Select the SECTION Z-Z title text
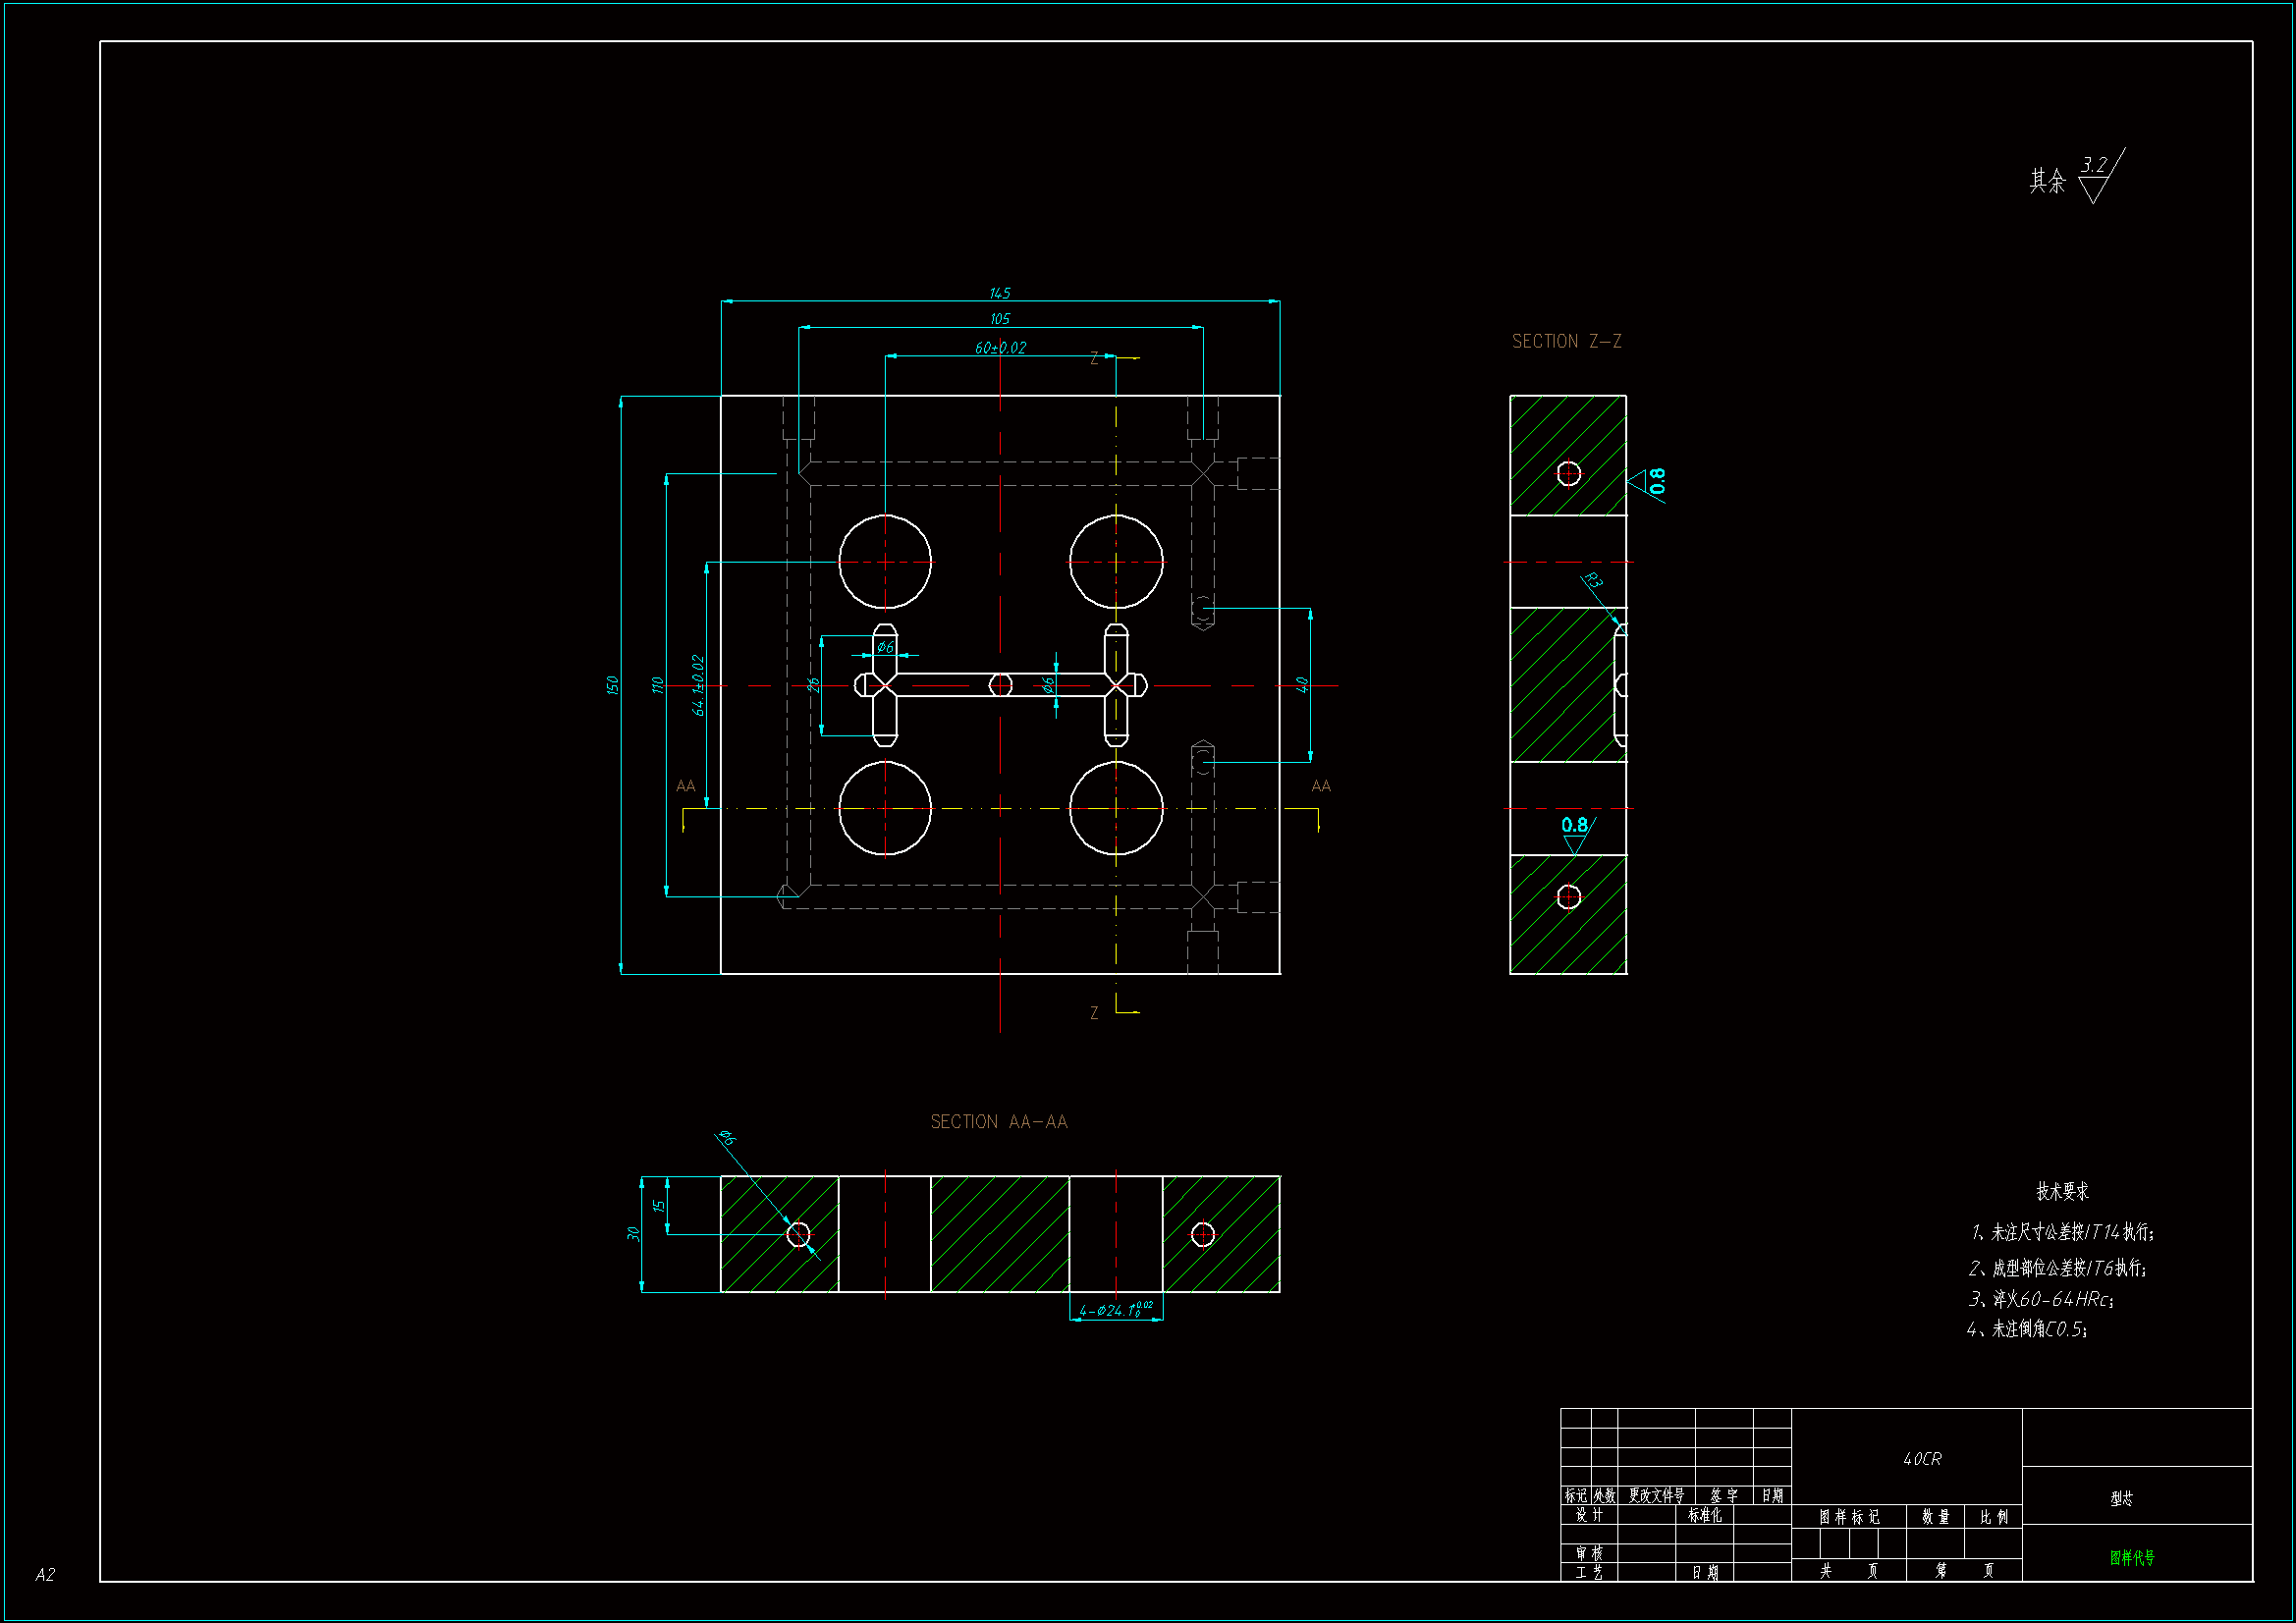 coord(1566,342)
